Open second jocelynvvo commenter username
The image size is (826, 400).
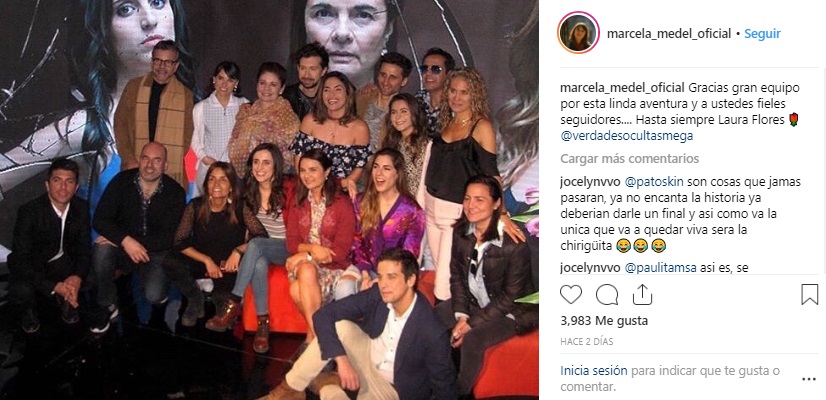coord(590,268)
